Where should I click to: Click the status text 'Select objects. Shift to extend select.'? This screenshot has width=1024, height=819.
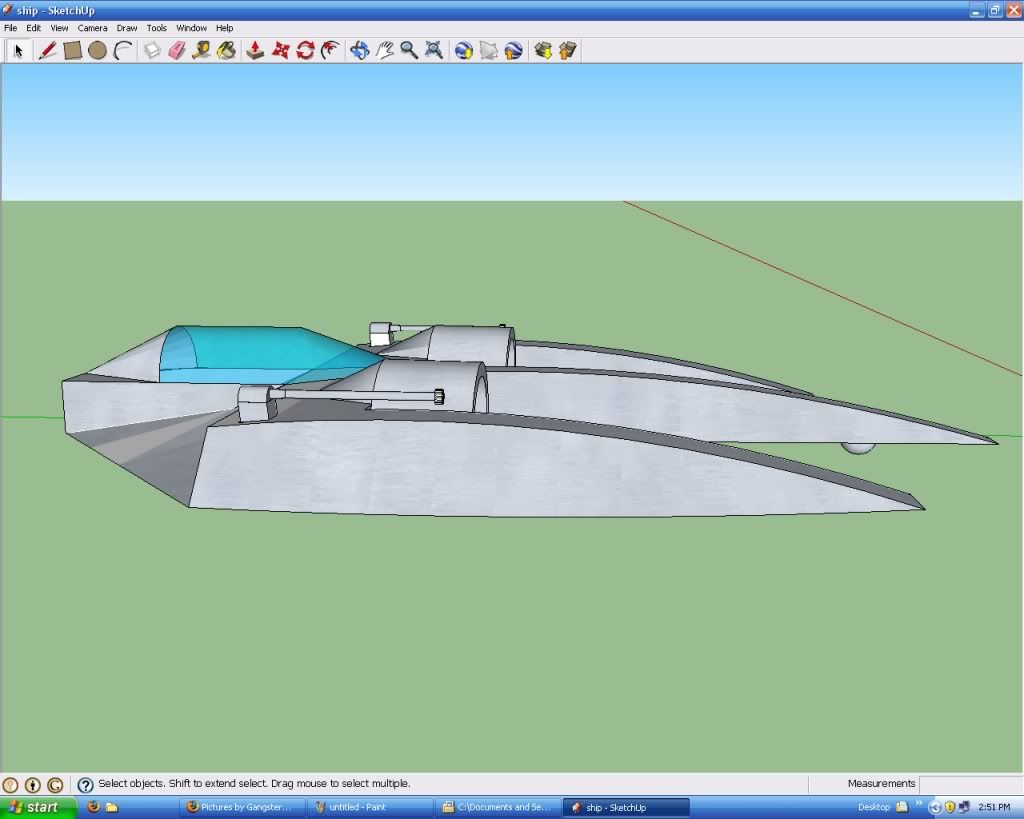(183, 784)
